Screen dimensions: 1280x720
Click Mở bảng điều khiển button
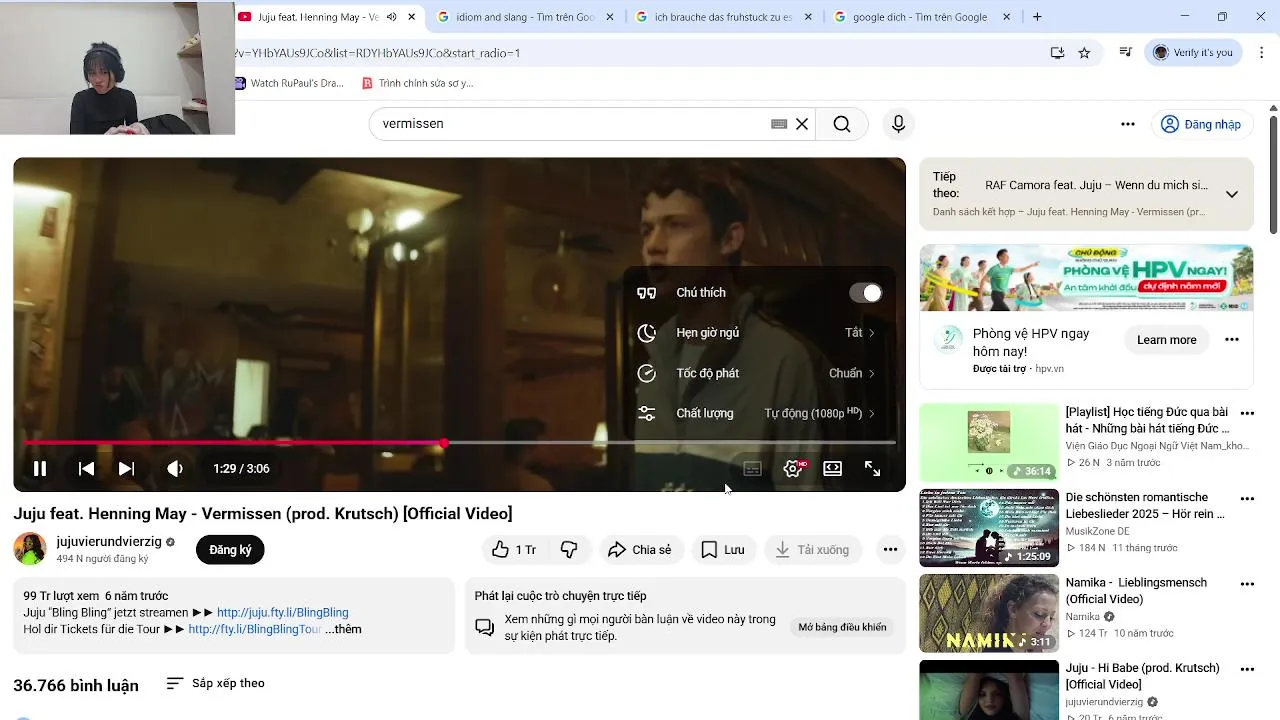point(842,627)
